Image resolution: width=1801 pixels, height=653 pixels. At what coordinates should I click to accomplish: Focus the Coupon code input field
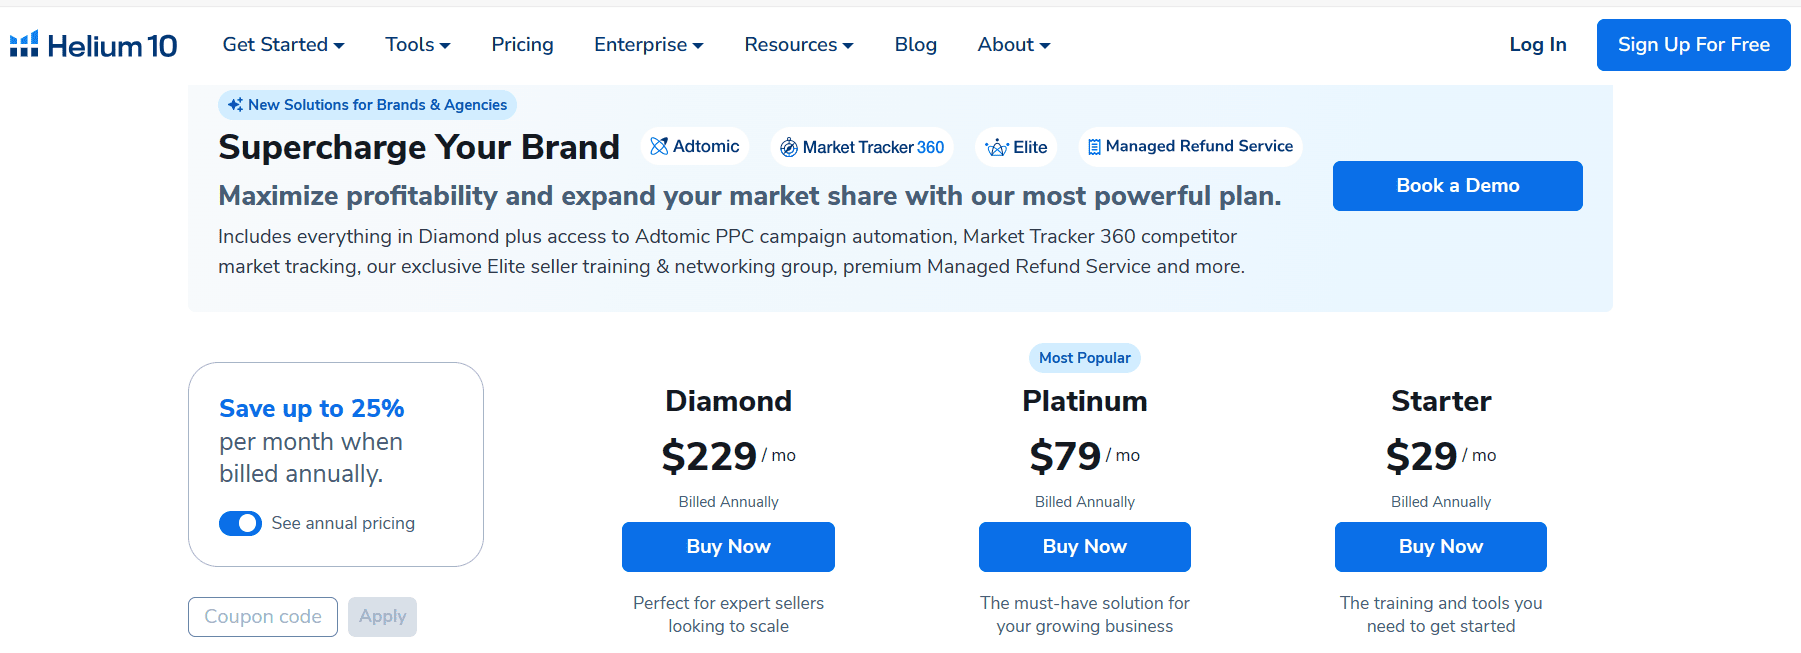point(263,617)
